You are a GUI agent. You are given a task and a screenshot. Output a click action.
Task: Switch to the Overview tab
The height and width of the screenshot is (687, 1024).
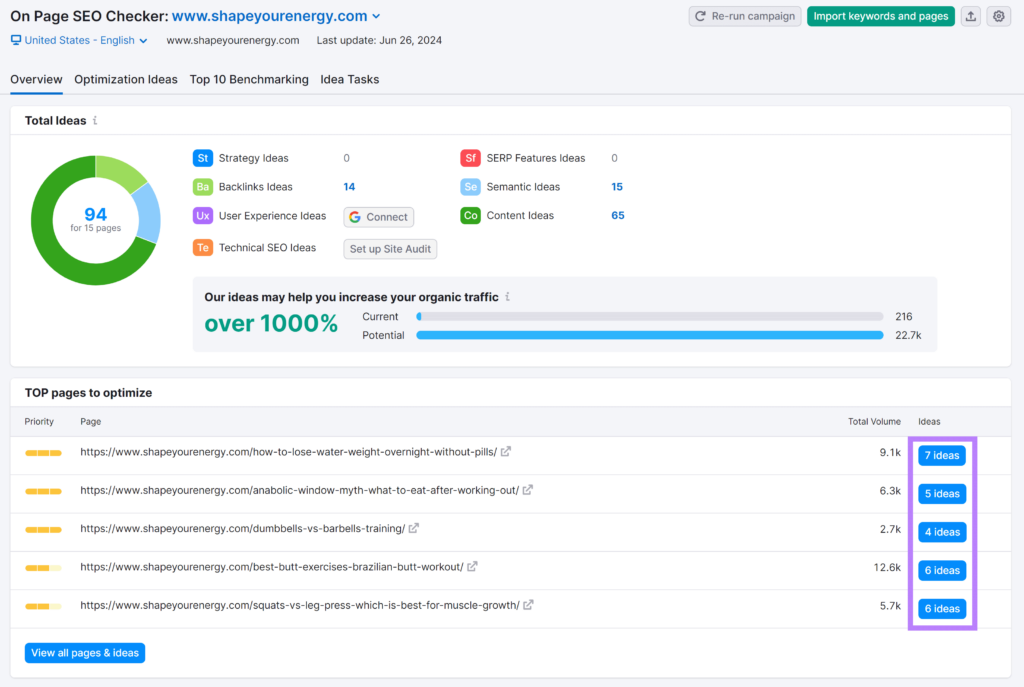point(36,80)
